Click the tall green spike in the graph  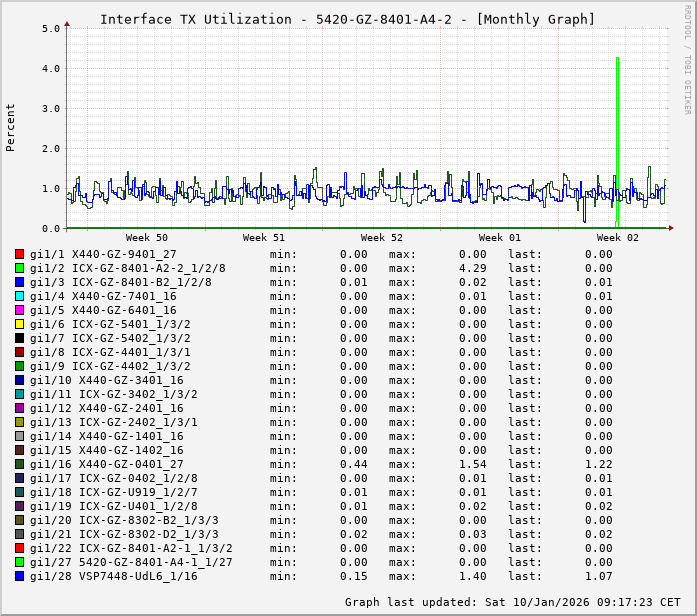pyautogui.click(x=617, y=130)
